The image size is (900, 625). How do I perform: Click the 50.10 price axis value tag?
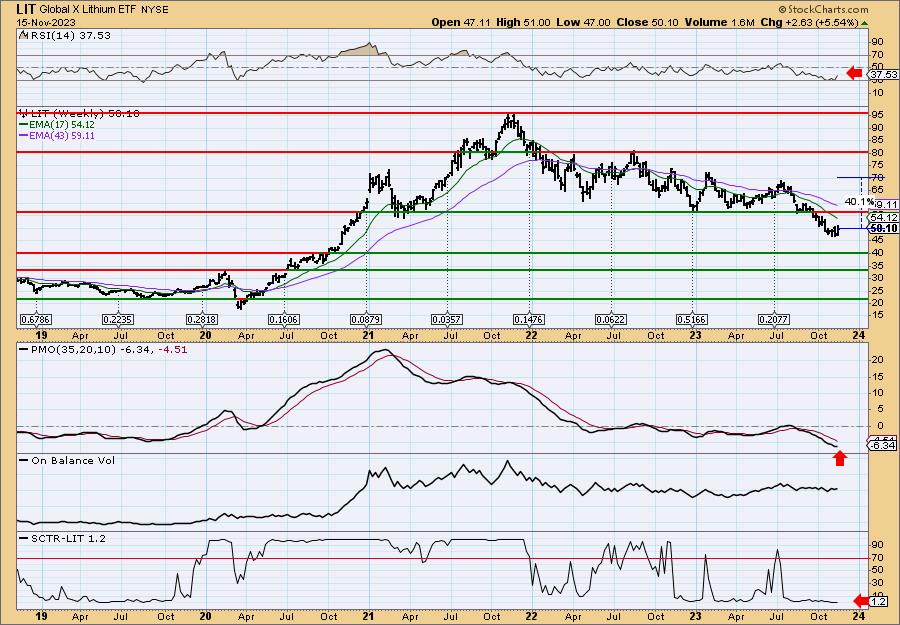point(883,228)
